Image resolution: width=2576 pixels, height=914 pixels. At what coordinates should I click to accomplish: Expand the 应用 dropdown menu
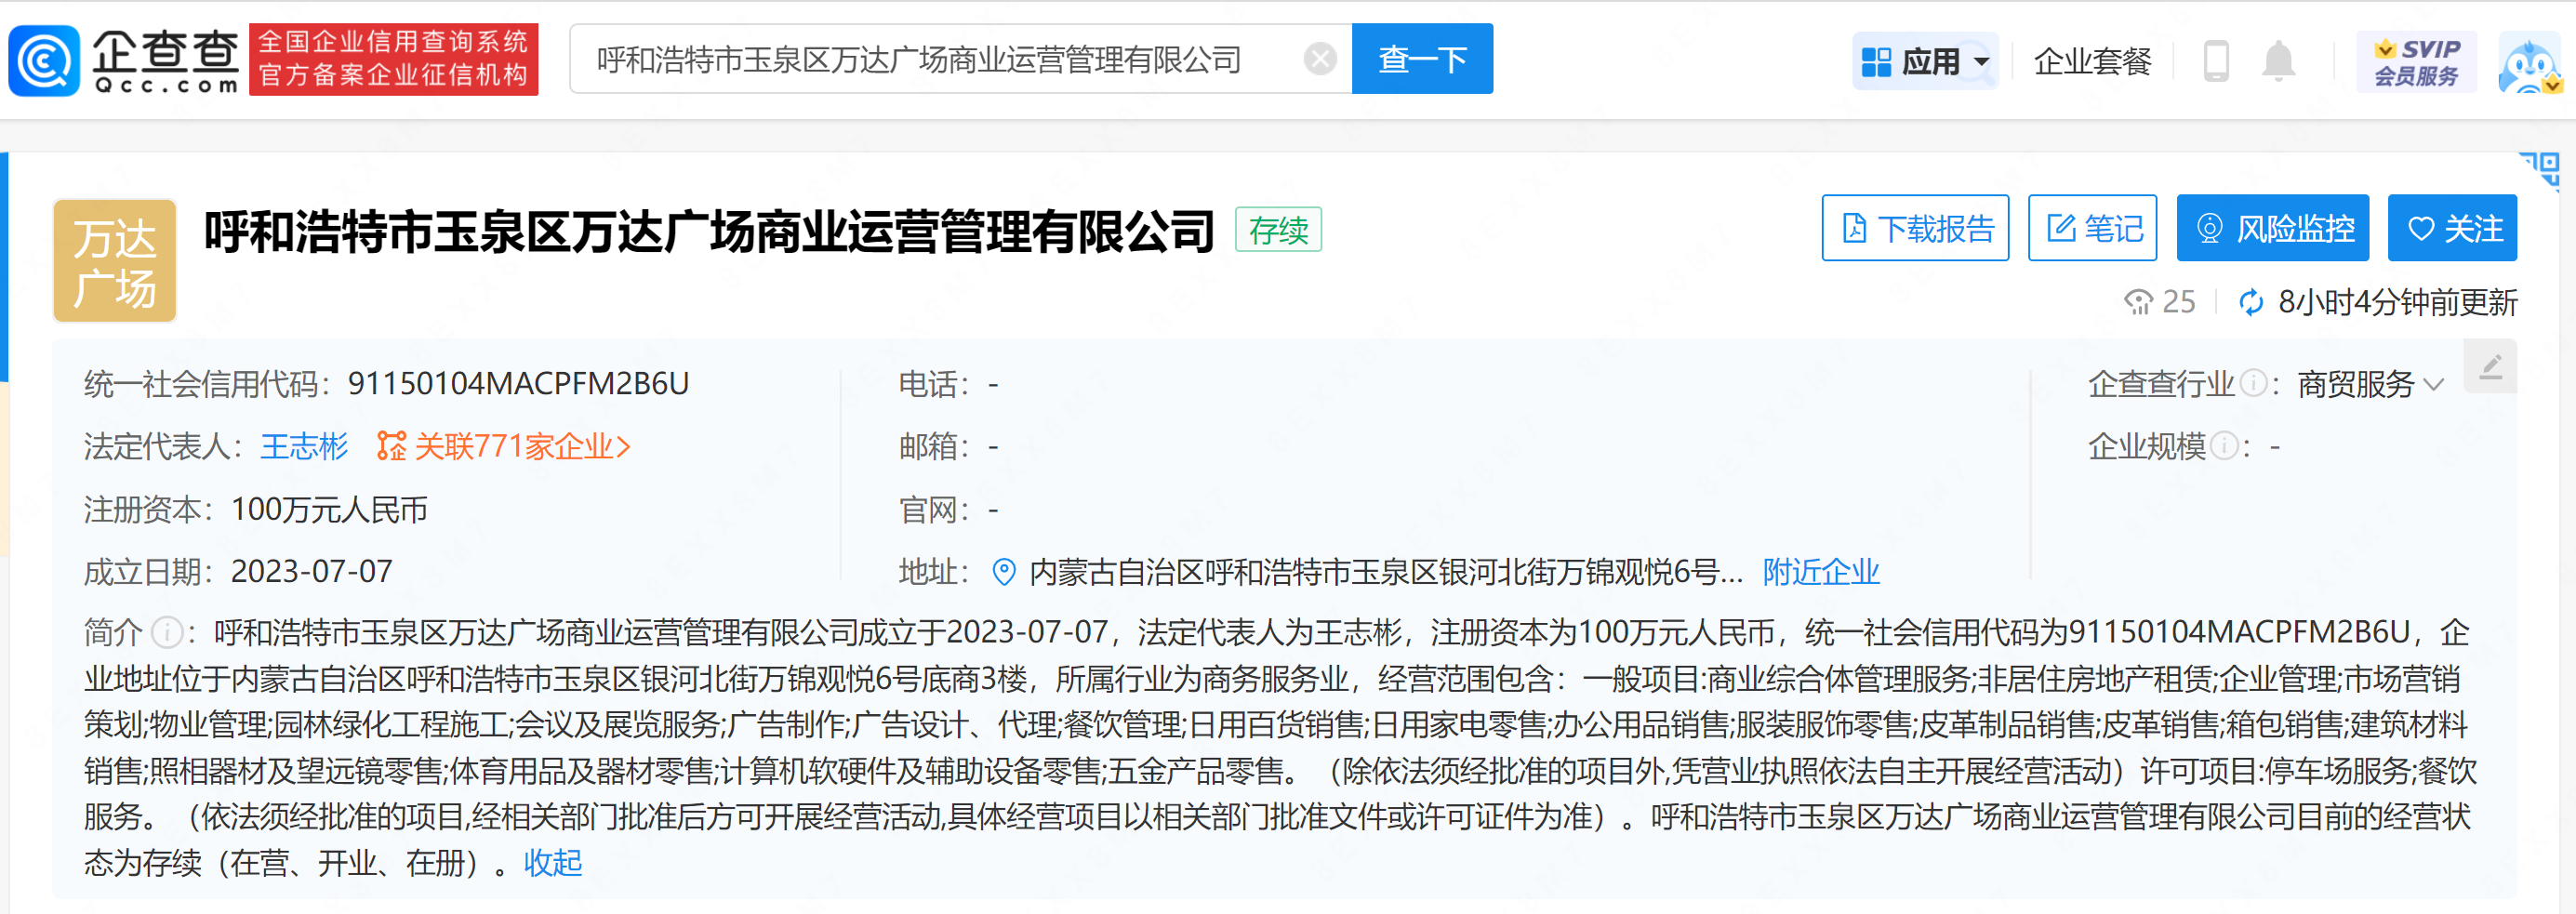coord(1925,61)
